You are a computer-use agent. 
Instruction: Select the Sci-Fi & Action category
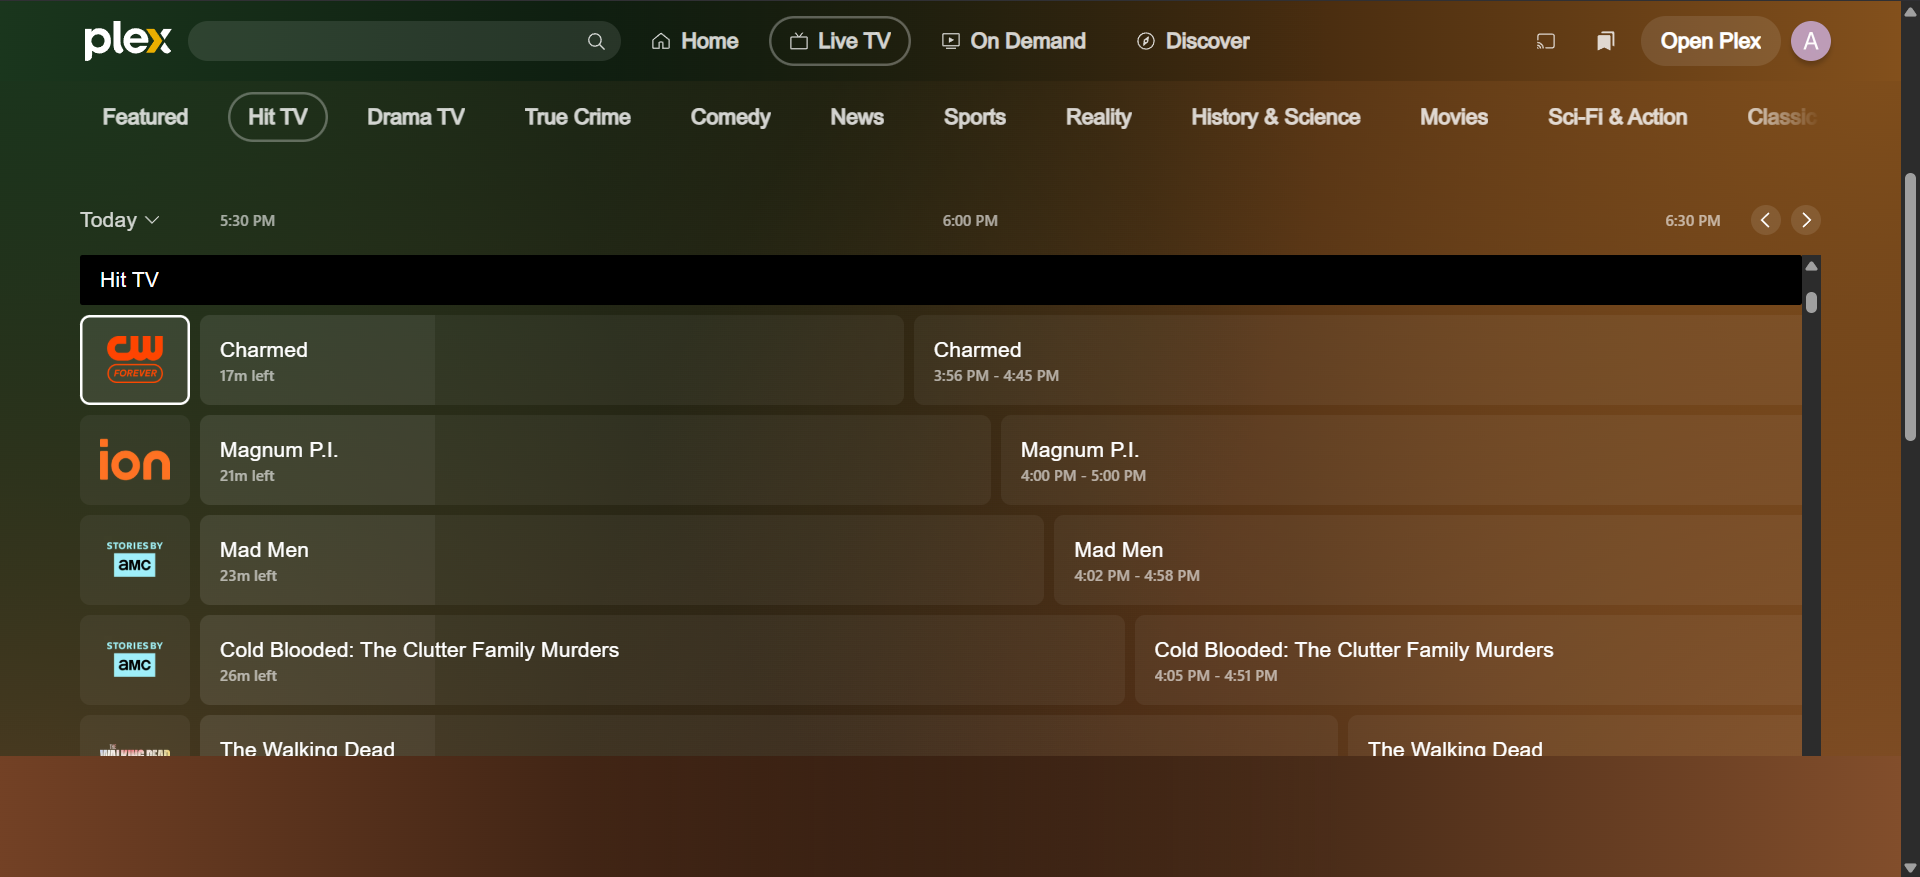click(x=1618, y=117)
